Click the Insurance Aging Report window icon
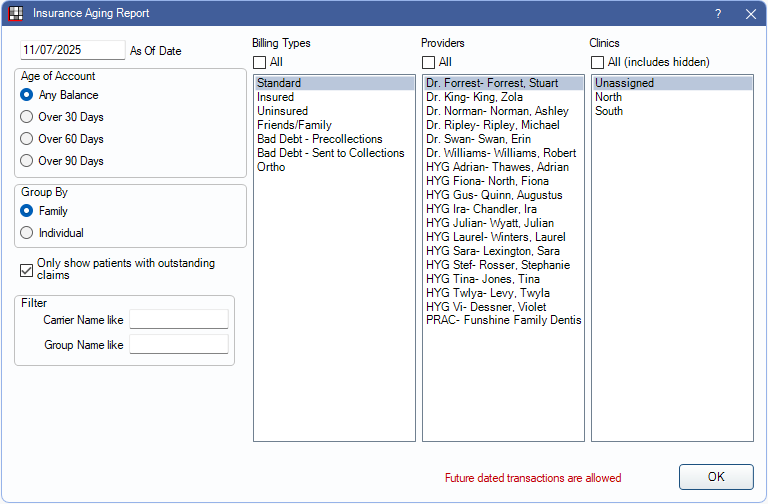The height and width of the screenshot is (504, 768). tap(15, 14)
